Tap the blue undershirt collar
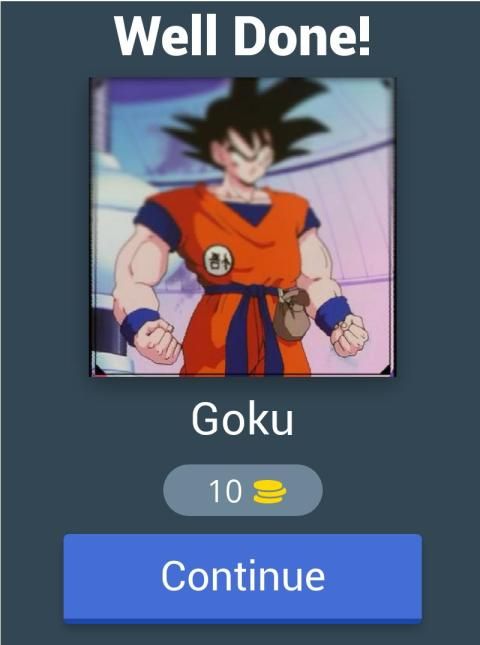Image resolution: width=480 pixels, height=645 pixels. [249, 212]
